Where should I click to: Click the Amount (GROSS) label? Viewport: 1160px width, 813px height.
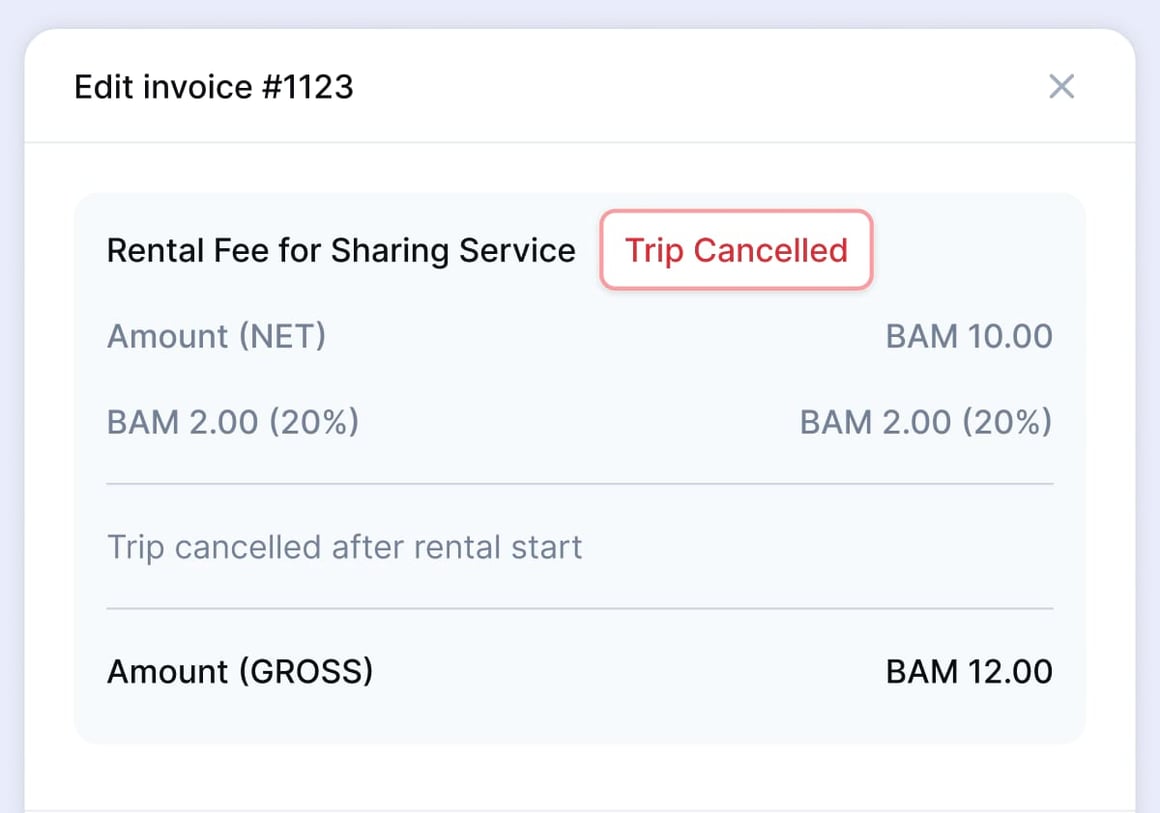[240, 671]
